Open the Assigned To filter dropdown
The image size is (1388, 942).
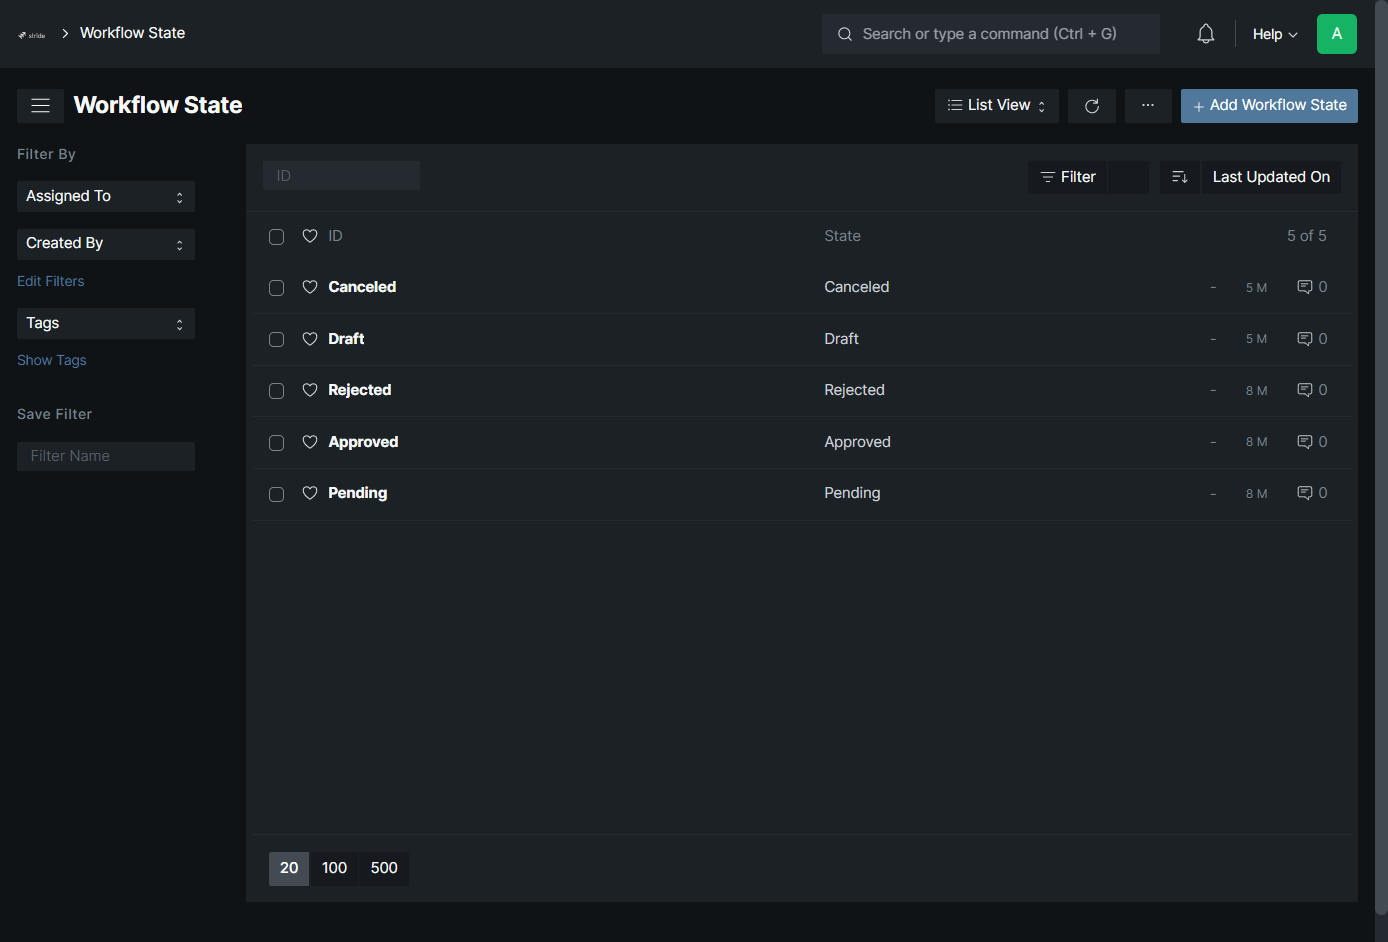pyautogui.click(x=106, y=196)
